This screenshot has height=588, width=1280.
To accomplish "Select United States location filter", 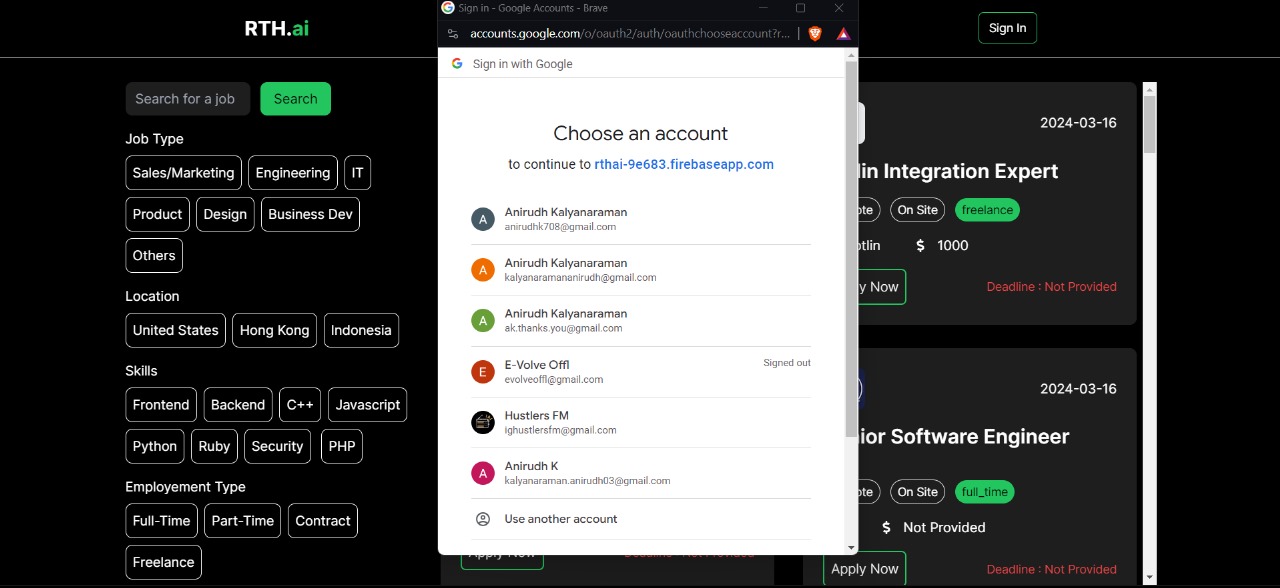I will 175,330.
